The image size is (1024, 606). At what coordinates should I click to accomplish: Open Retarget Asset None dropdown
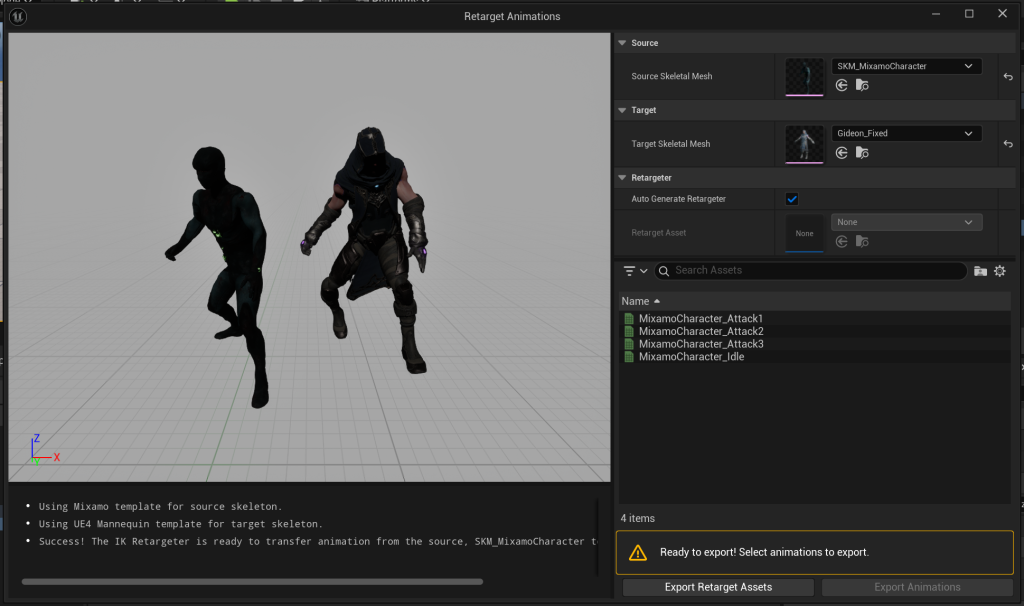[906, 222]
